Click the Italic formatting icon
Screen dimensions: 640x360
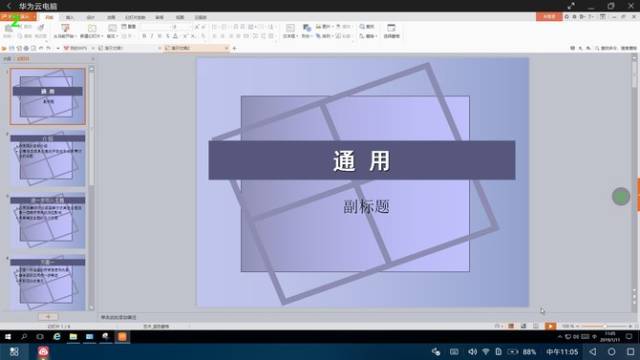(x=152, y=36)
